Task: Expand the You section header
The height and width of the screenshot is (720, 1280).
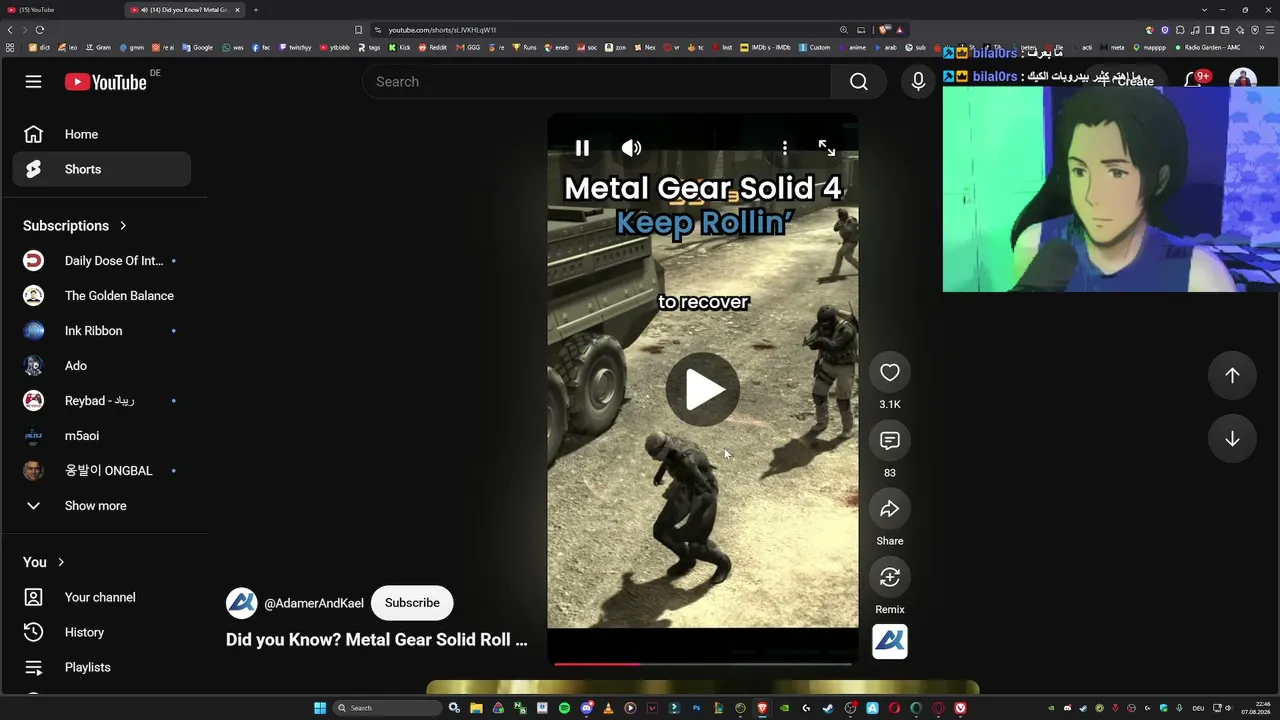Action: click(44, 562)
